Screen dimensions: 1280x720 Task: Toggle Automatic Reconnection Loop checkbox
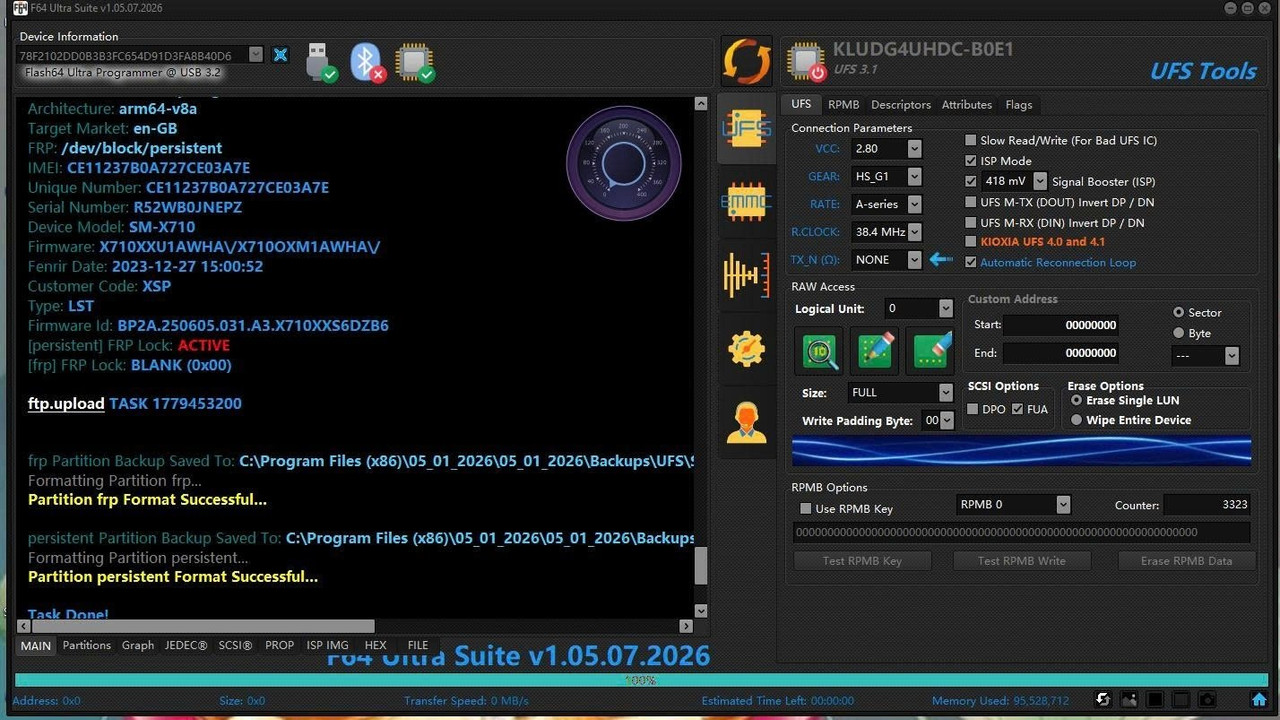point(971,262)
